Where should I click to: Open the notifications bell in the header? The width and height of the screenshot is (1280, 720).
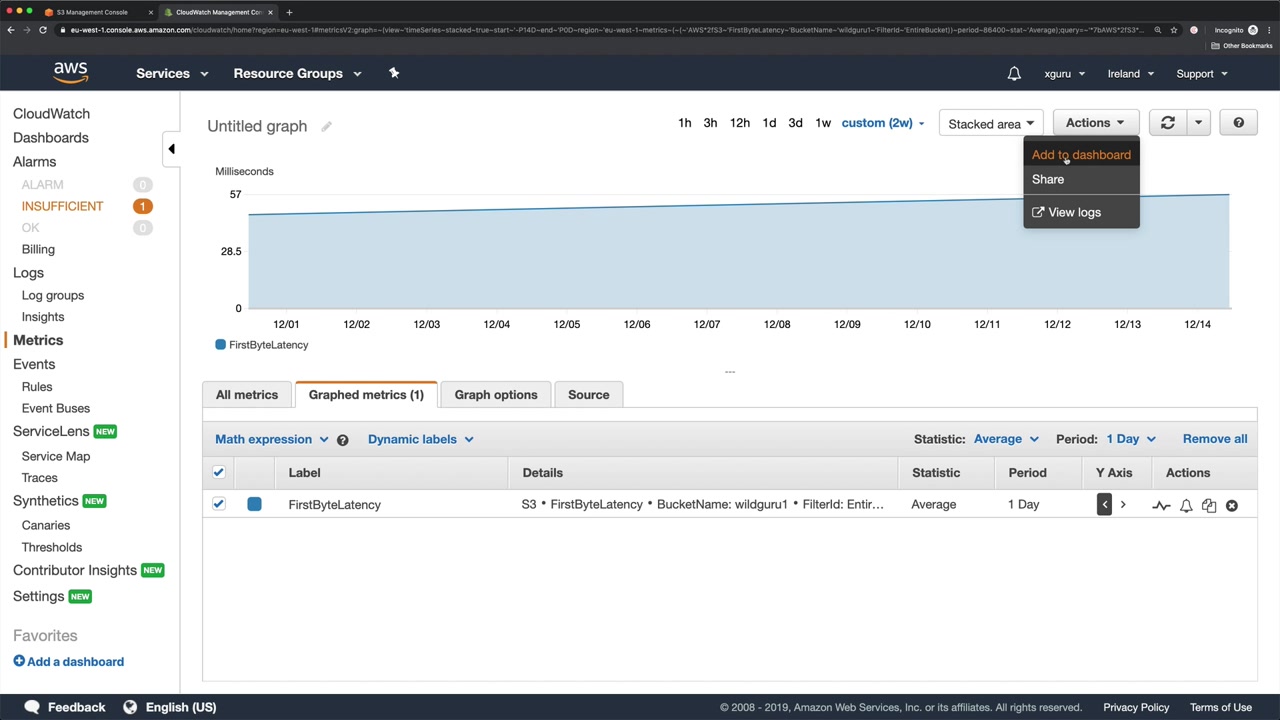tap(1014, 73)
